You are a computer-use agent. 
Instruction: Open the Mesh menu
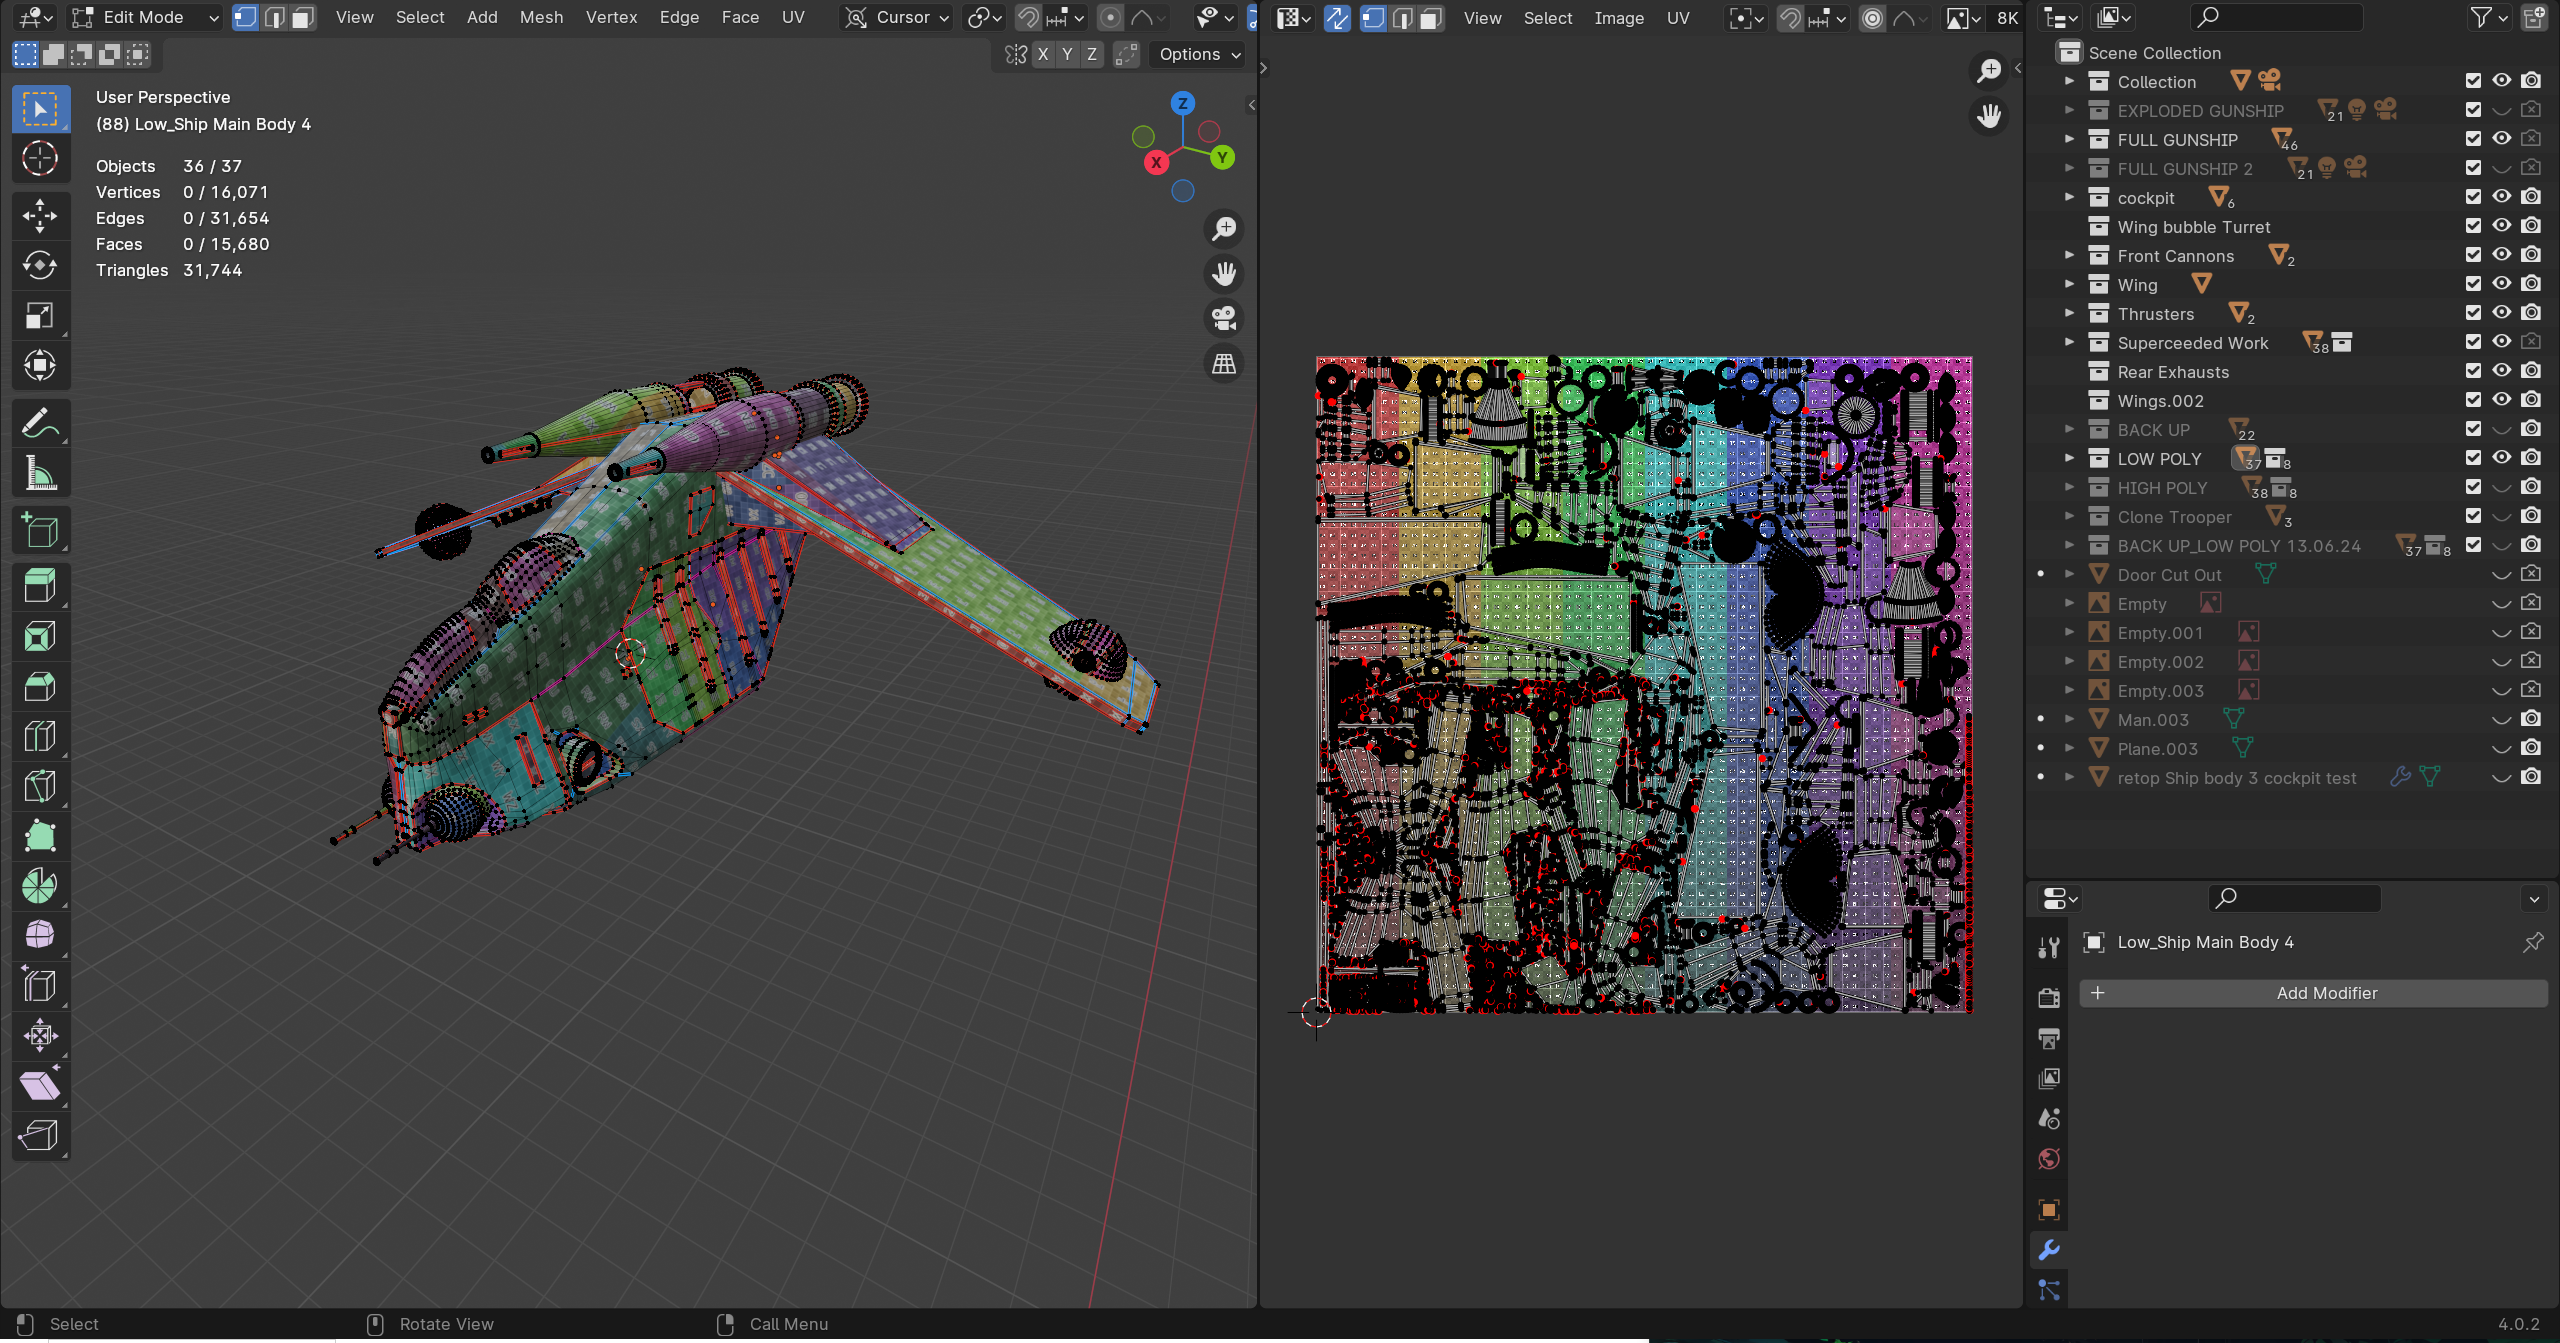pyautogui.click(x=541, y=17)
